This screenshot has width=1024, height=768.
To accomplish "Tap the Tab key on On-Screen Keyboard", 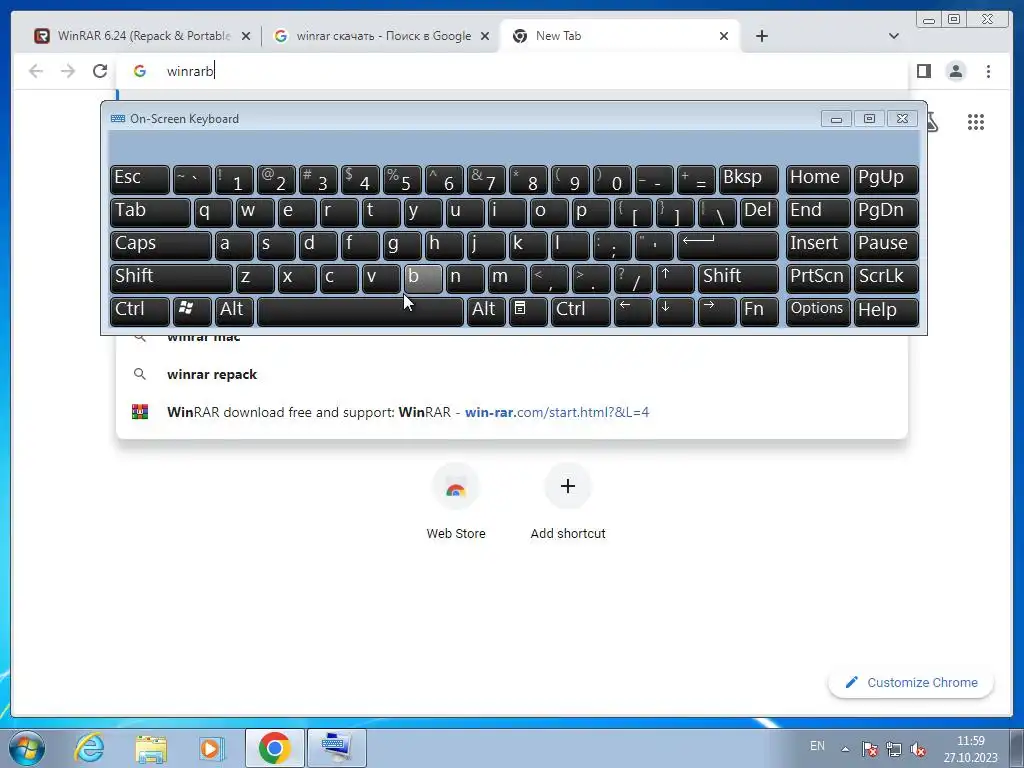I will click(x=150, y=212).
